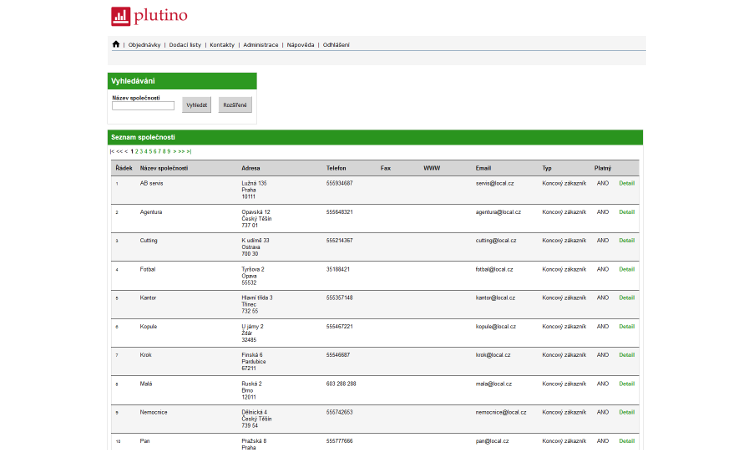Screen dimensions: 750x450
Task: Open Detail for Kopule
Action: click(x=627, y=326)
